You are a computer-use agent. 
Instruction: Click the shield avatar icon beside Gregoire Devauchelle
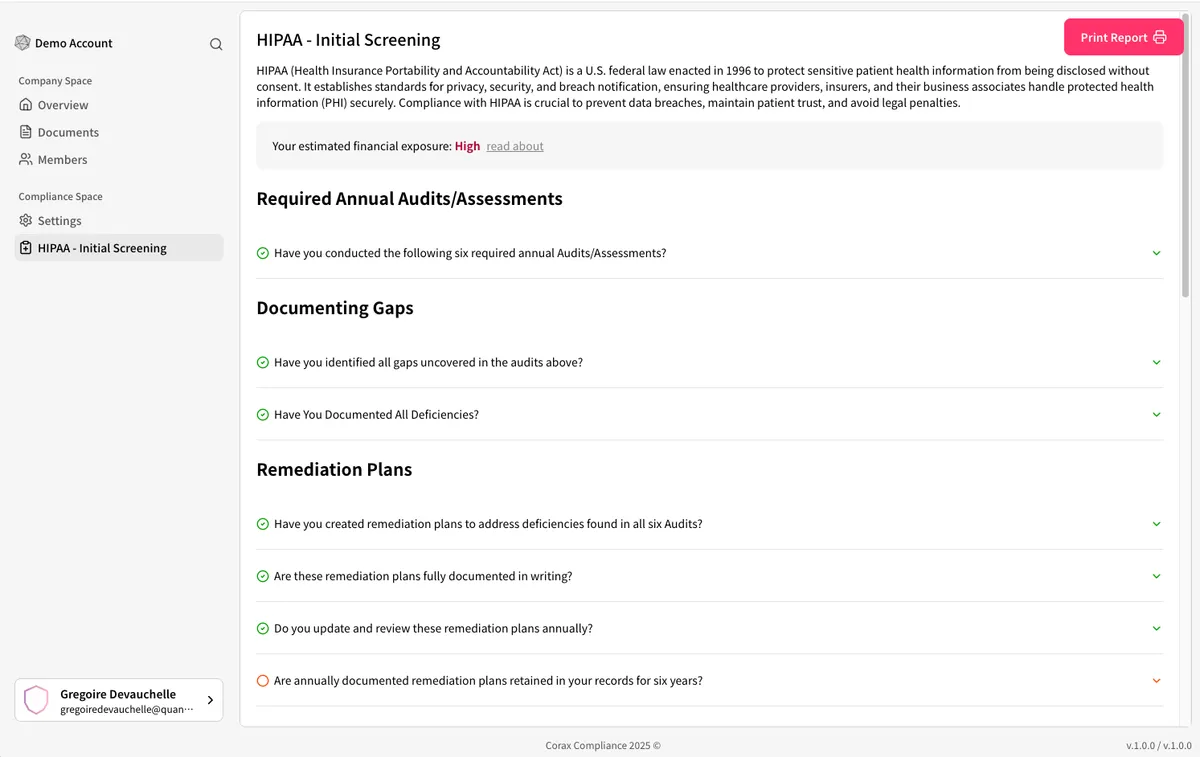point(36,700)
